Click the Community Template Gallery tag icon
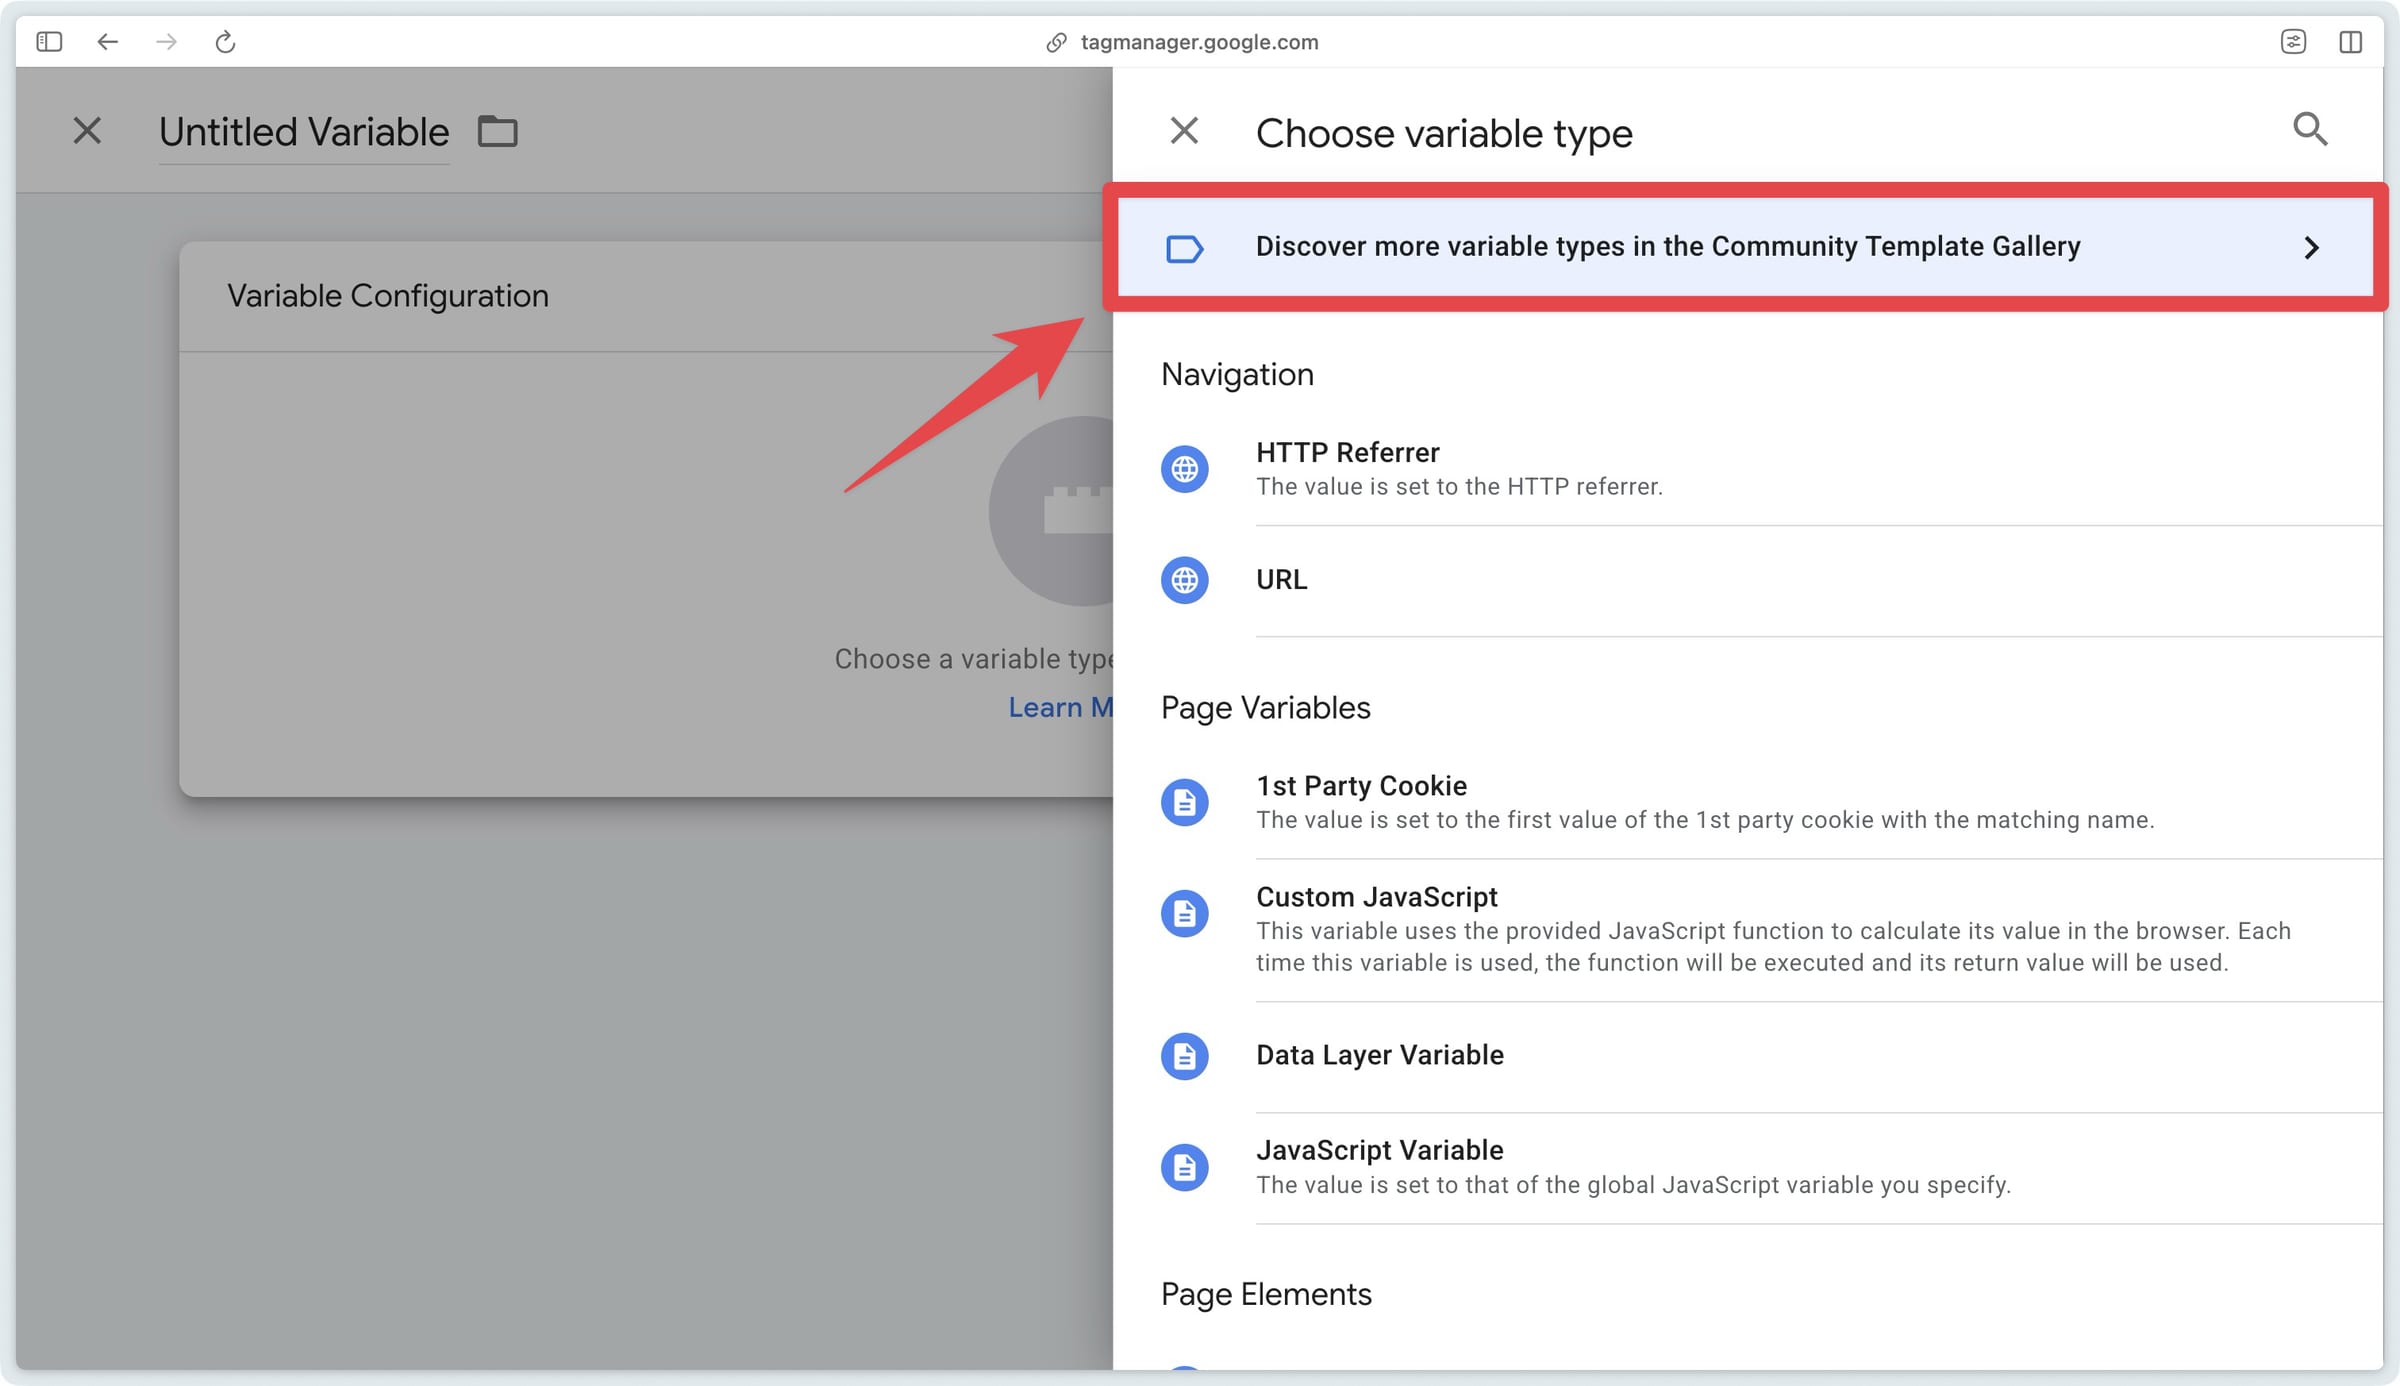This screenshot has width=2400, height=1386. click(1184, 248)
